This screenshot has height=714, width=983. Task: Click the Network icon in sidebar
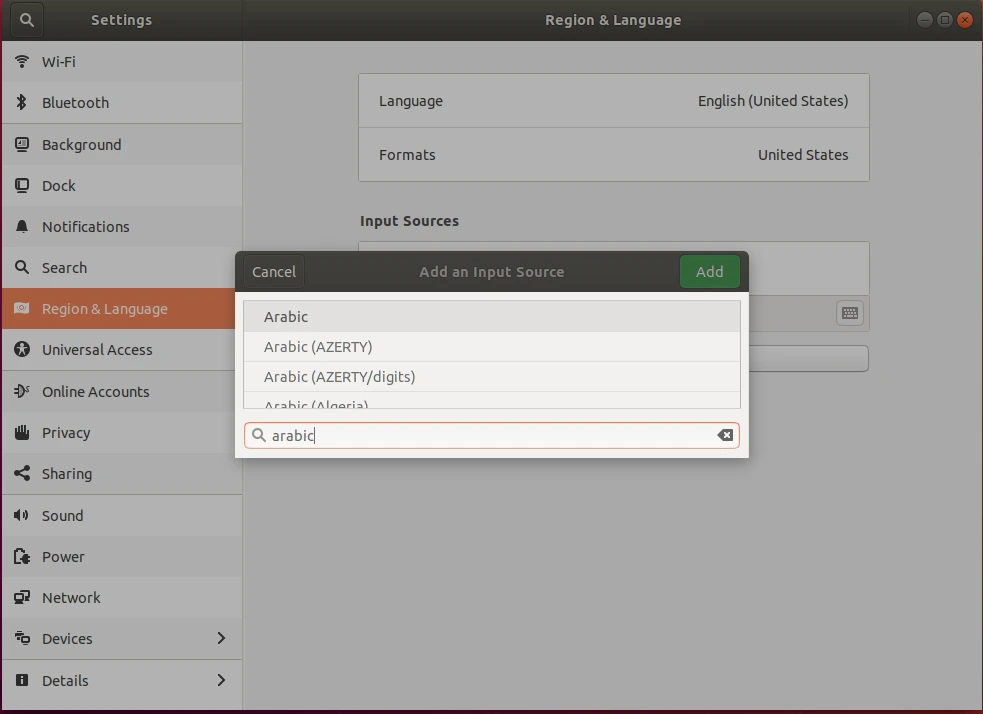point(22,597)
